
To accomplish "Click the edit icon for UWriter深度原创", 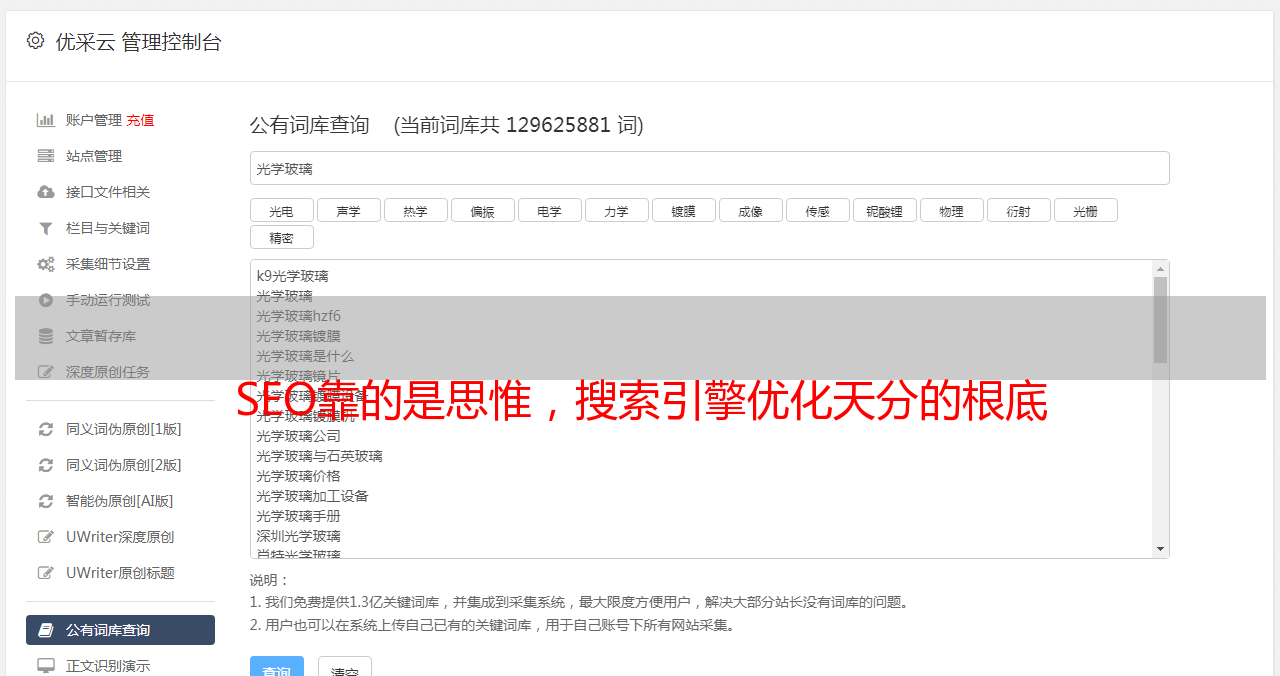I will point(46,537).
